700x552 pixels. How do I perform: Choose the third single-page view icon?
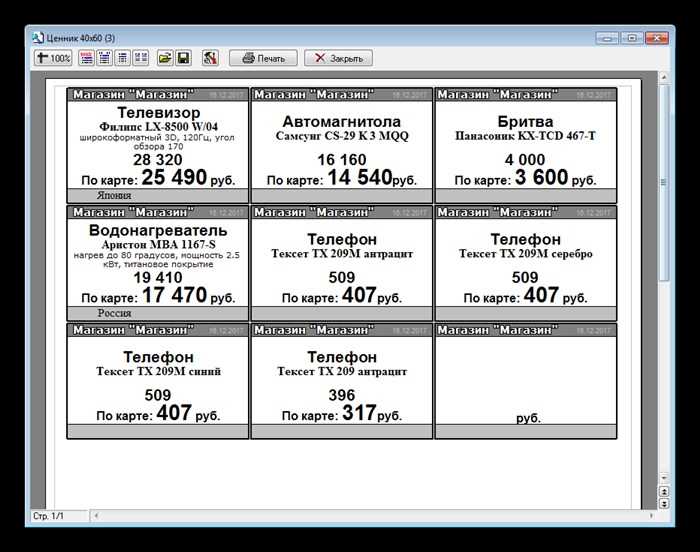coord(123,58)
